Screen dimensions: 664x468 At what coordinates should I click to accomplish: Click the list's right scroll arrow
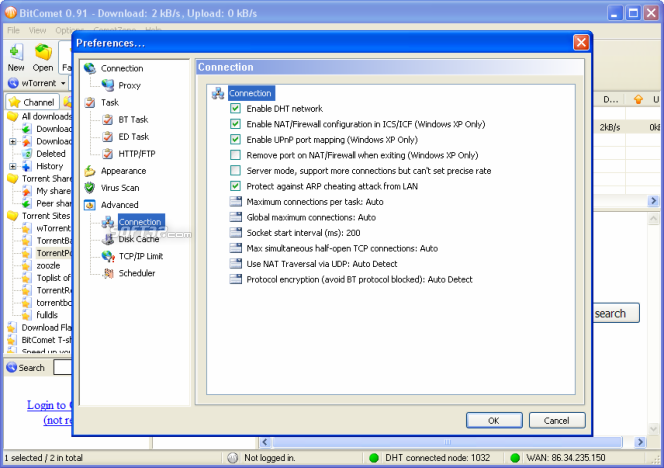(x=653, y=201)
